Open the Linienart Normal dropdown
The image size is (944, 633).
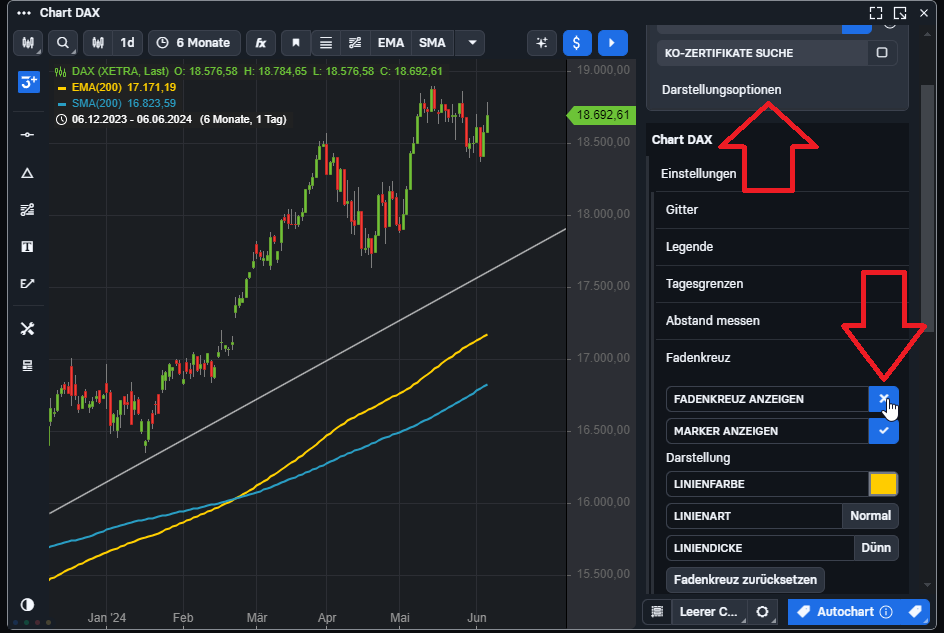(870, 516)
